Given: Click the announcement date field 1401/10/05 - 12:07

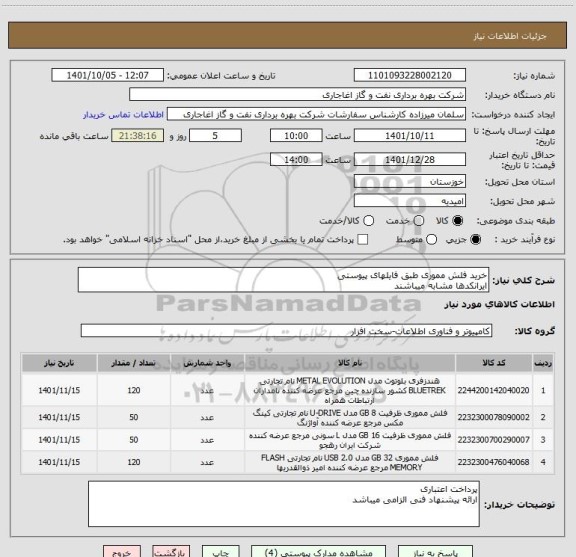Looking at the screenshot, I should point(108,75).
